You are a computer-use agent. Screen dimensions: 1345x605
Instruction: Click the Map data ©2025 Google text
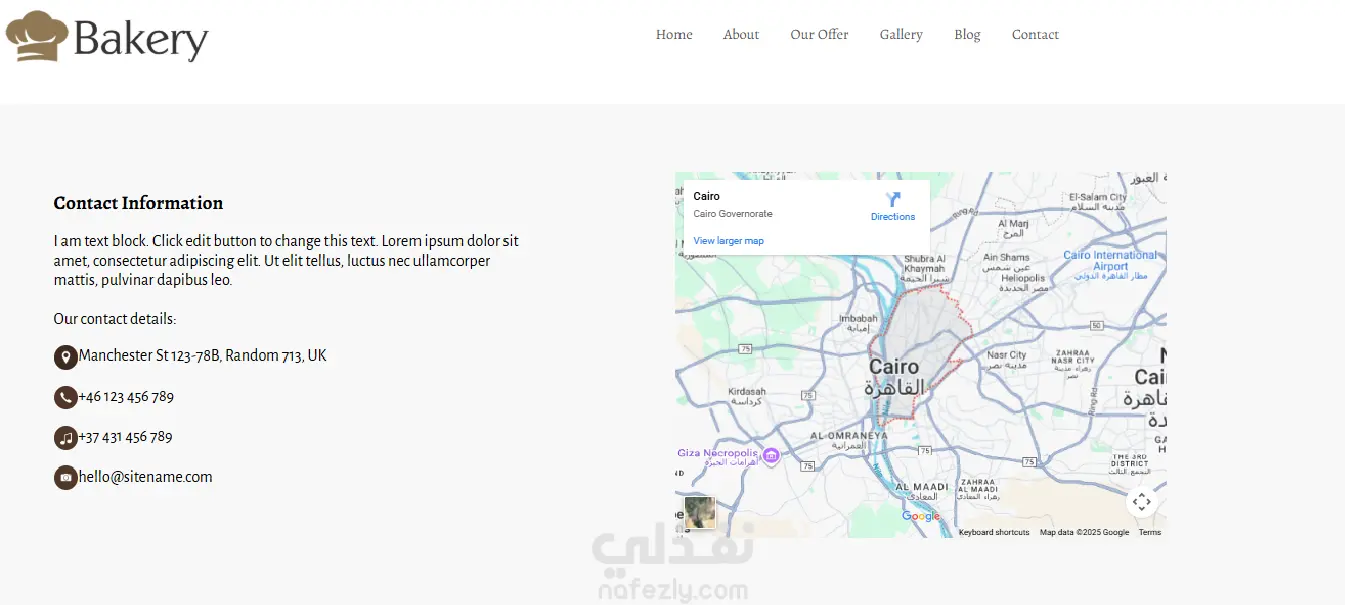(1084, 532)
